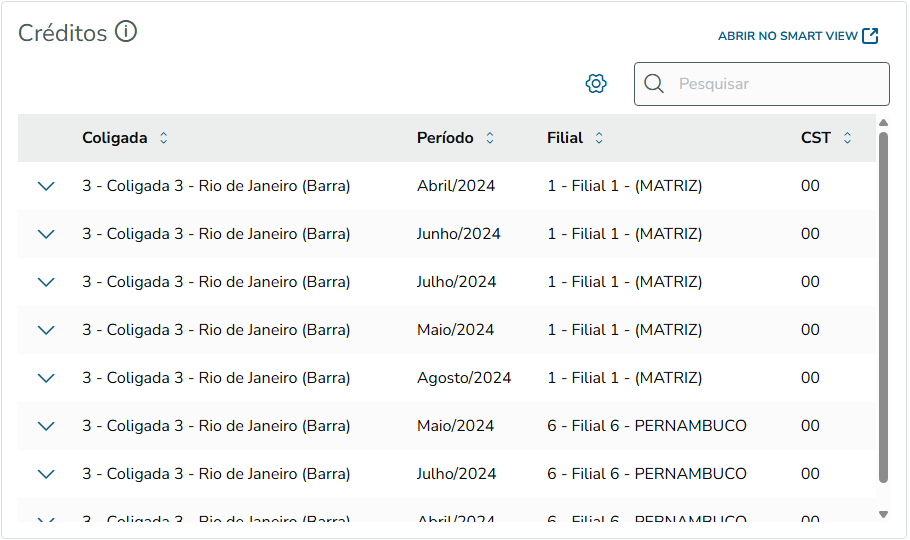Sort by Período column arrows
The height and width of the screenshot is (540, 910).
point(490,138)
